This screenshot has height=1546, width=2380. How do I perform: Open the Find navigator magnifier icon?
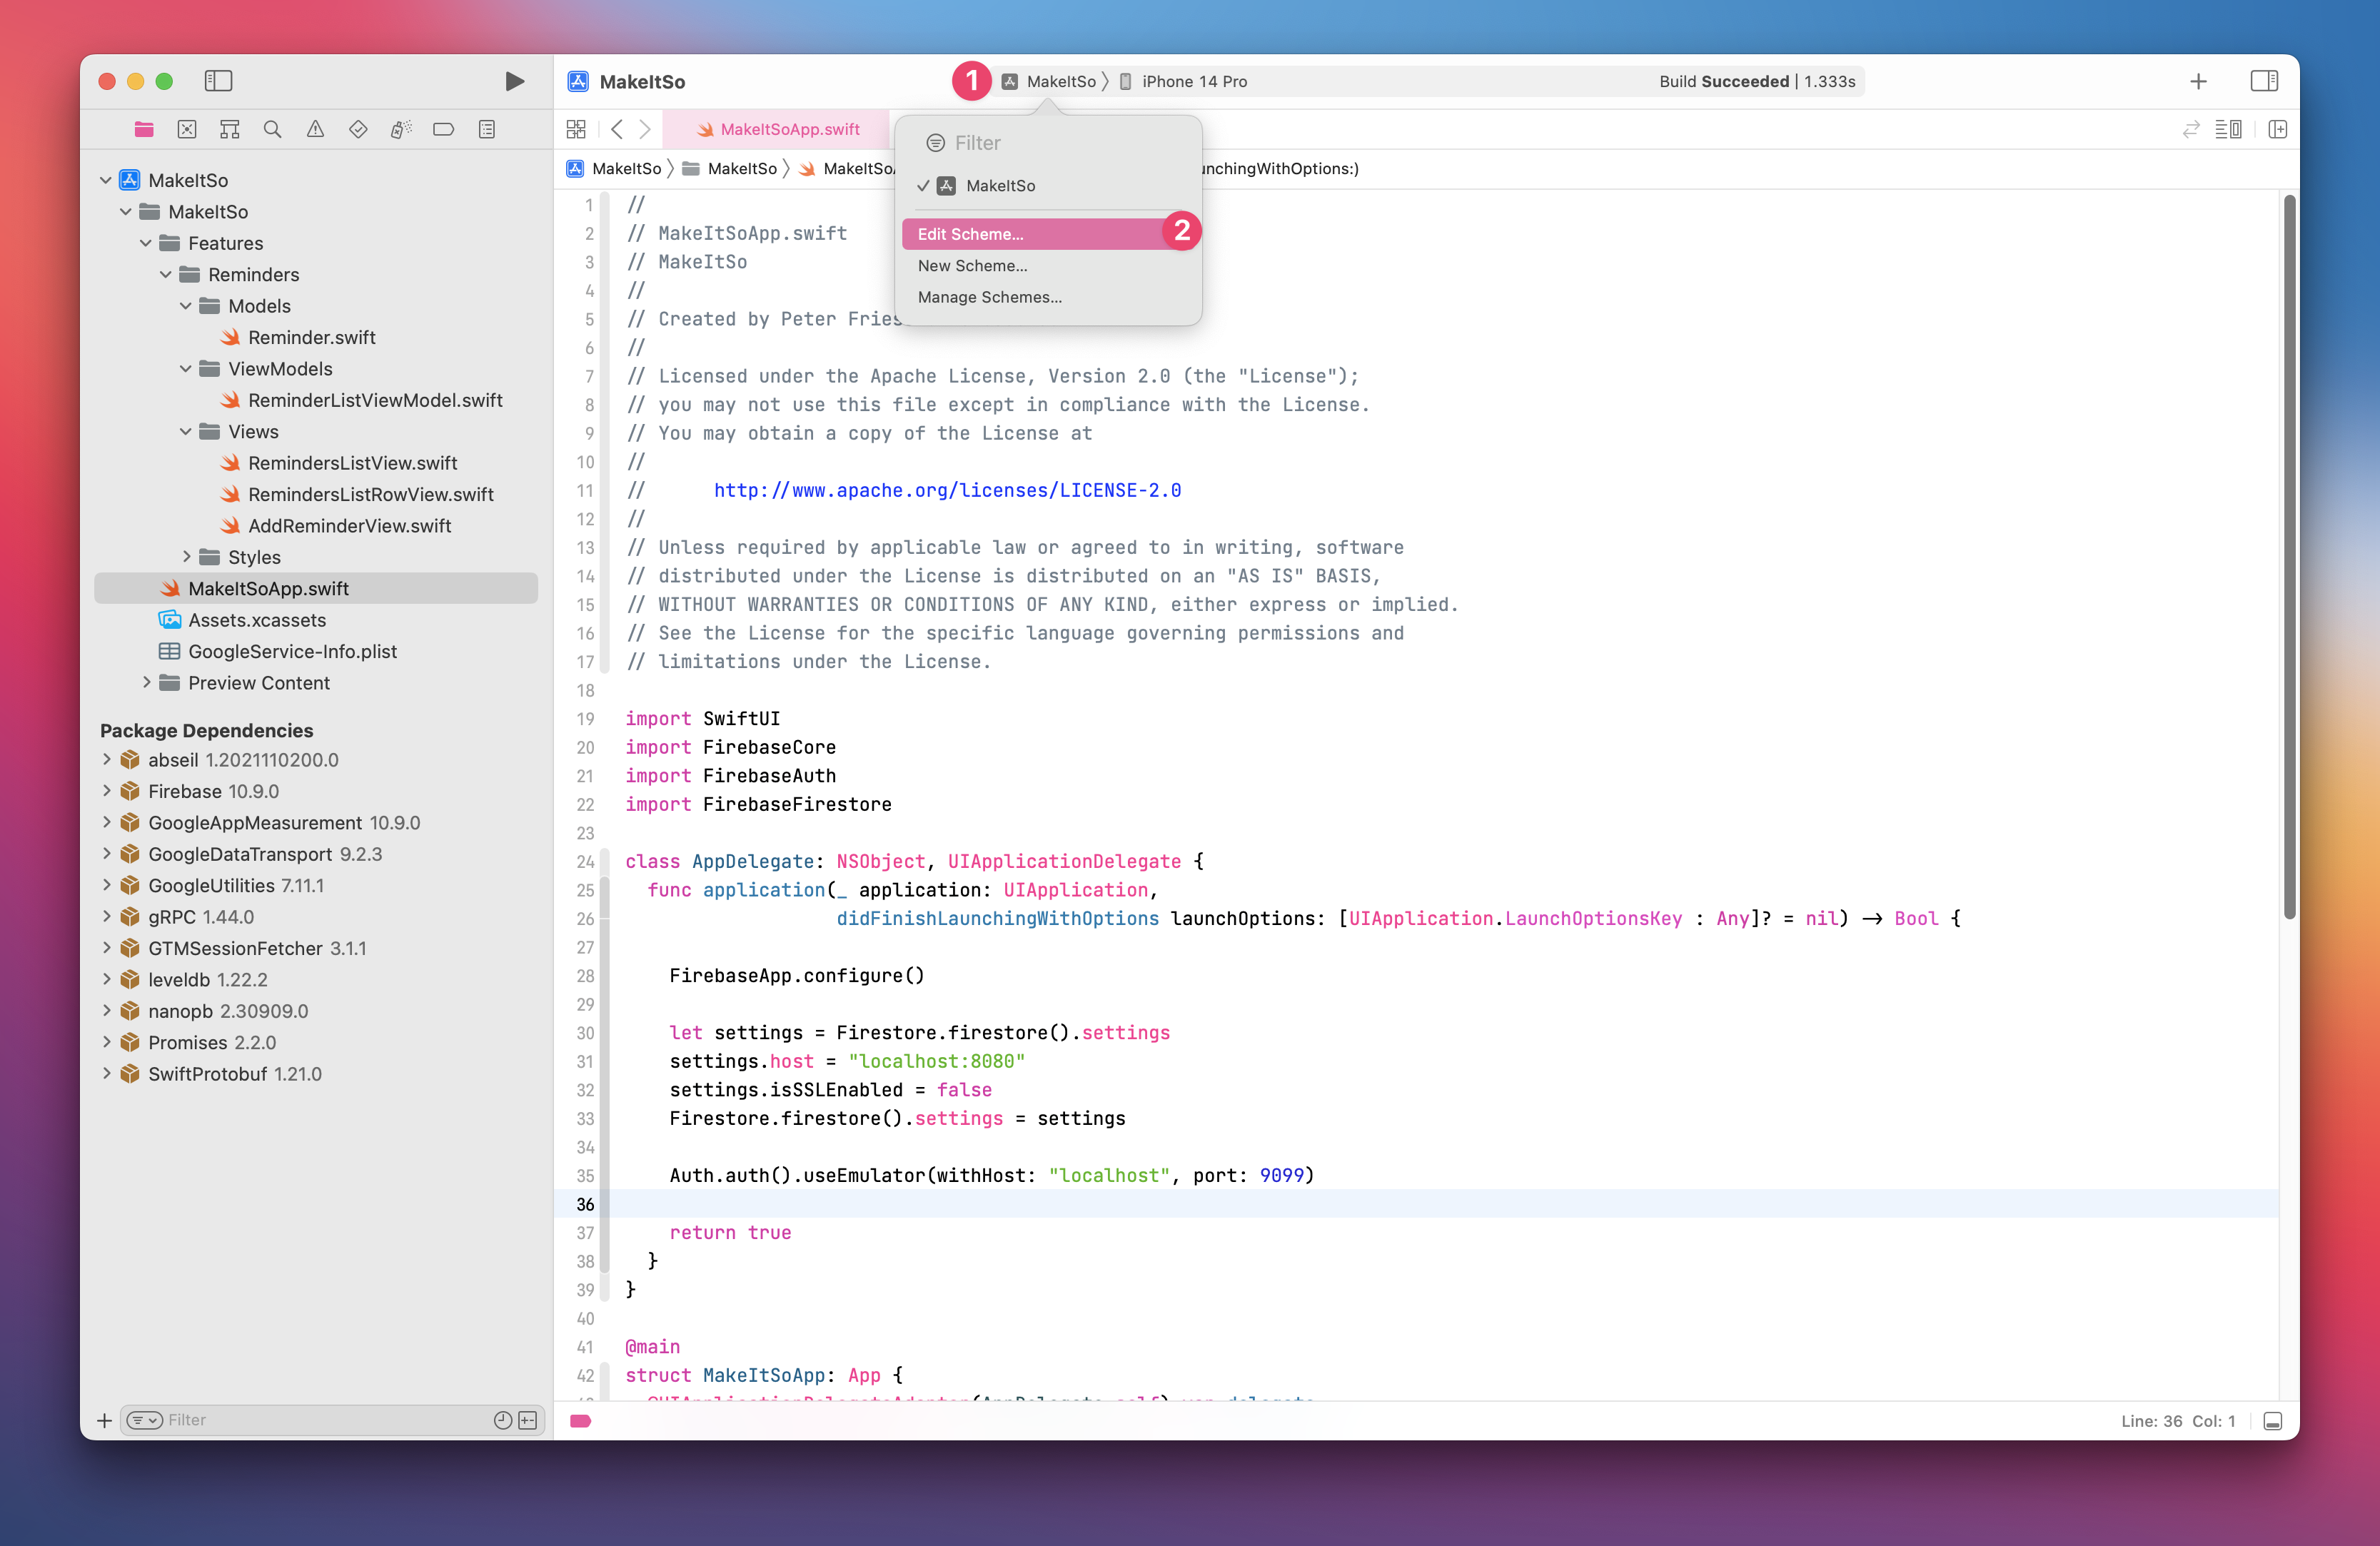click(272, 129)
